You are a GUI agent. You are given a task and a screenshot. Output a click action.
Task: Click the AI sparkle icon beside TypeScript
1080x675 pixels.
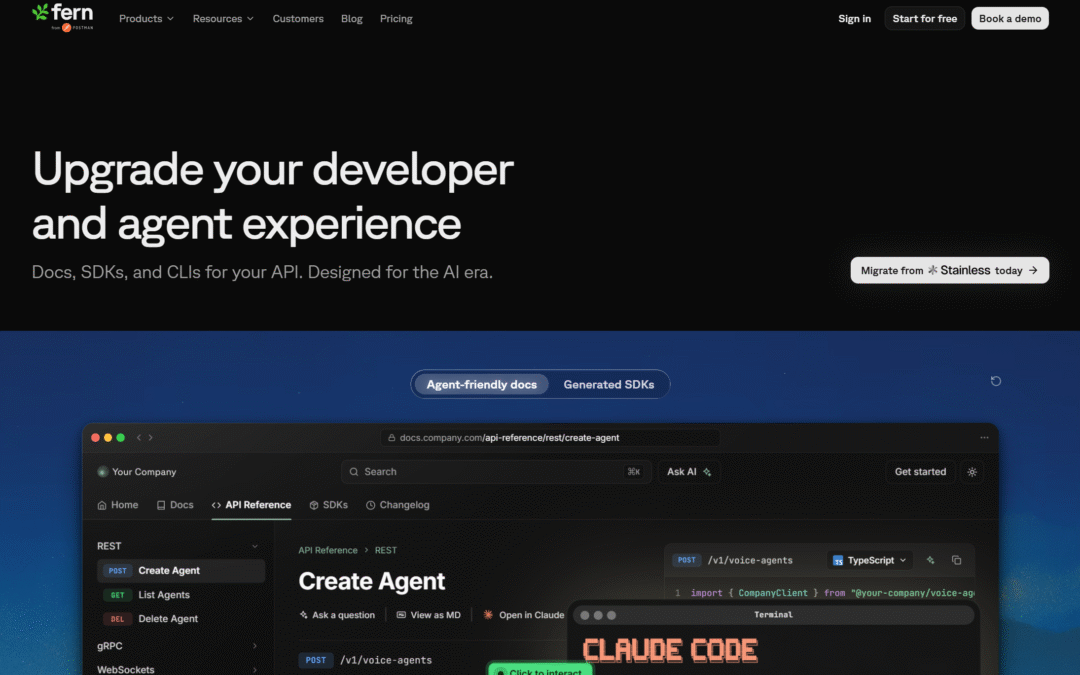click(931, 560)
